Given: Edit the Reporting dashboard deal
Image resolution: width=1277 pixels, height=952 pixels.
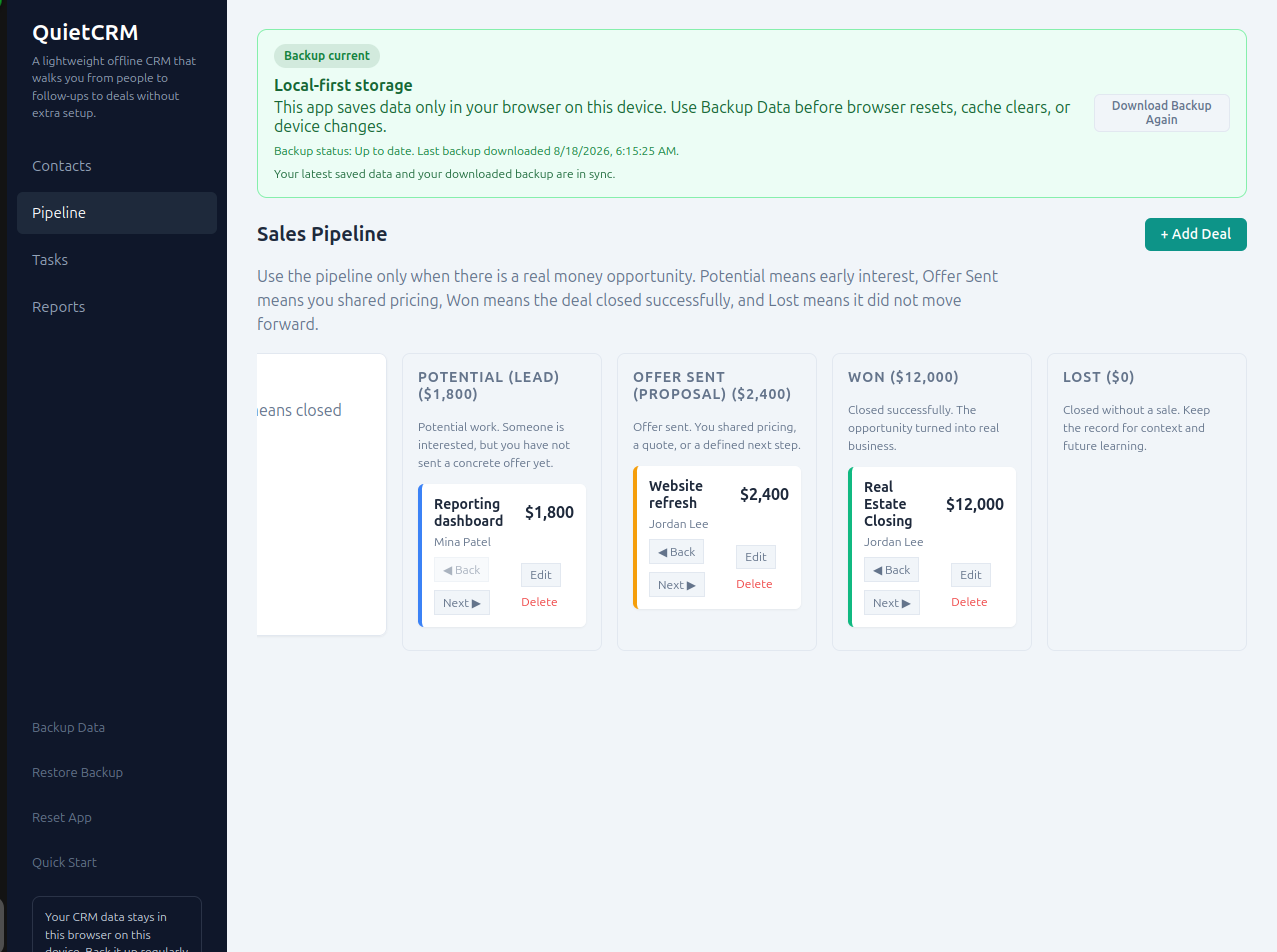Looking at the screenshot, I should point(541,575).
